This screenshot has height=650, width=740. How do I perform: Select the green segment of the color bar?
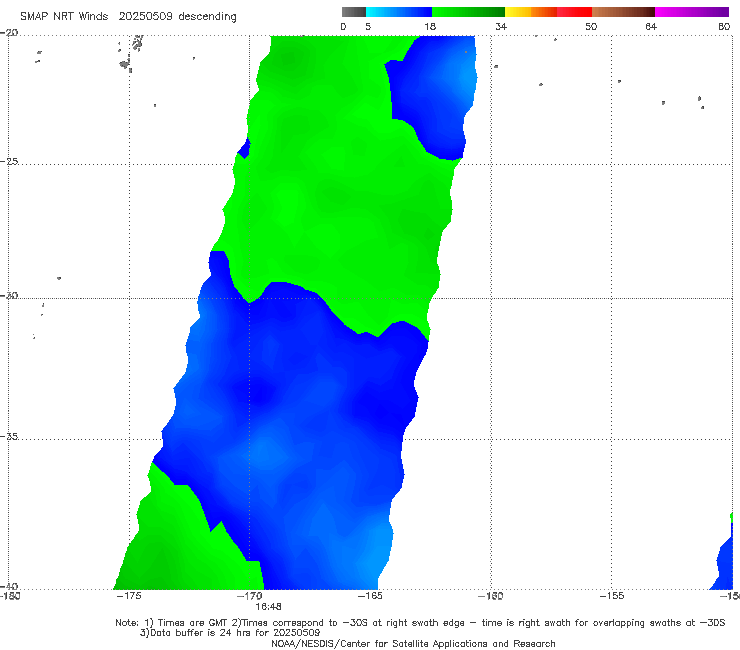click(x=468, y=12)
